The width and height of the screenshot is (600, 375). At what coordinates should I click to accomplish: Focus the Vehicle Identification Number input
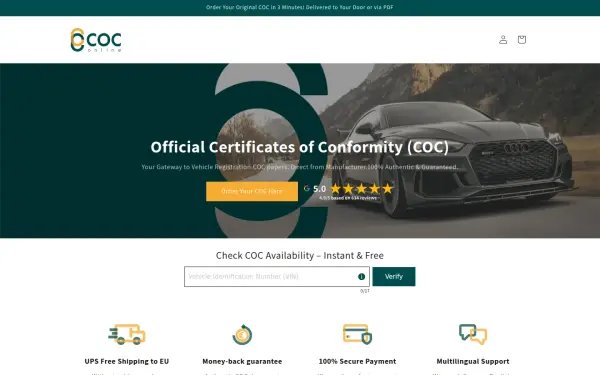(x=277, y=277)
